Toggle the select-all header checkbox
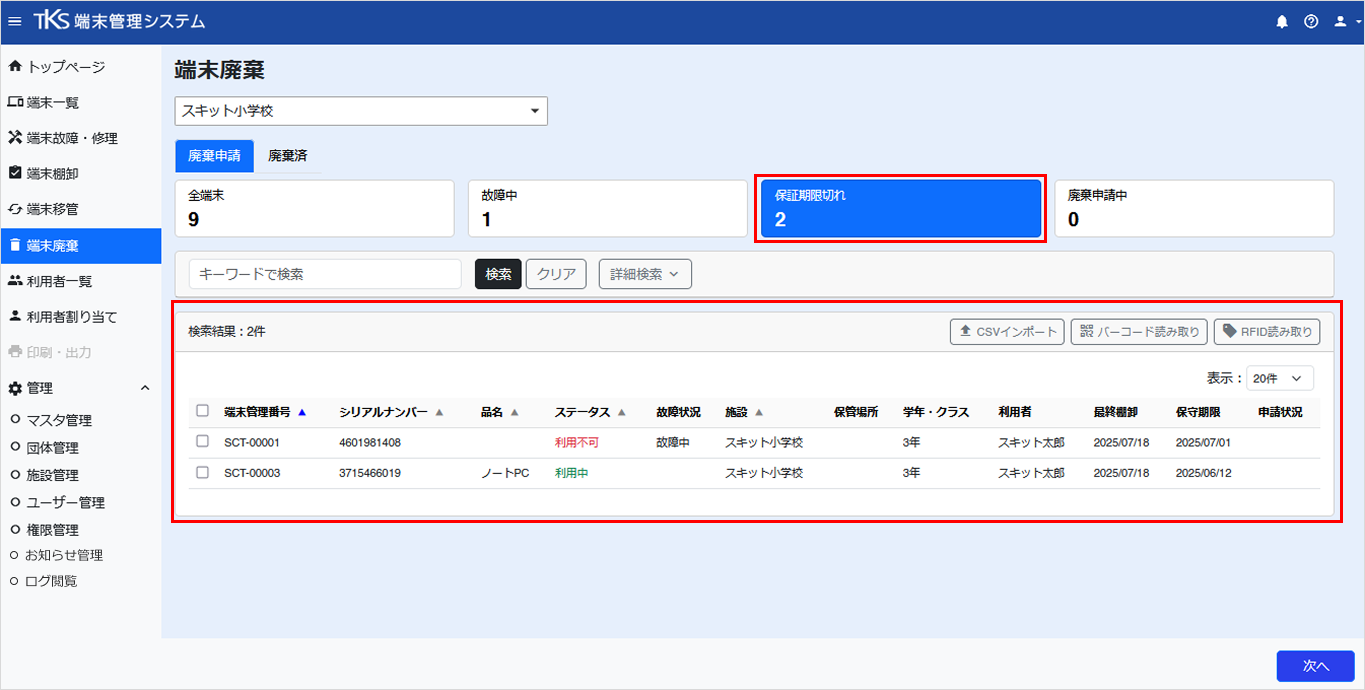This screenshot has width=1365, height=690. 203,411
